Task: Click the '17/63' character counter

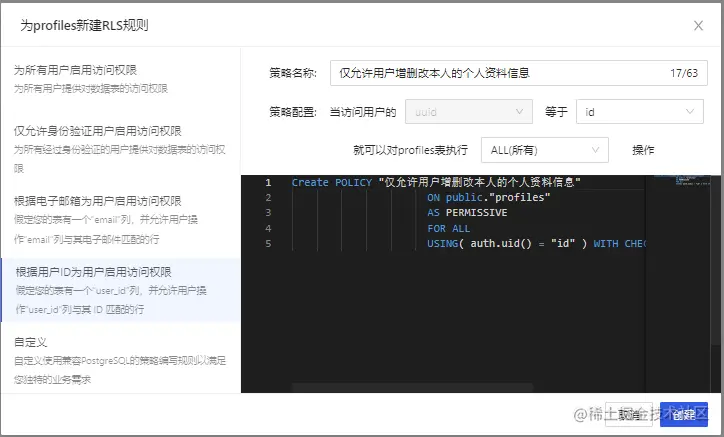Action: [x=684, y=73]
